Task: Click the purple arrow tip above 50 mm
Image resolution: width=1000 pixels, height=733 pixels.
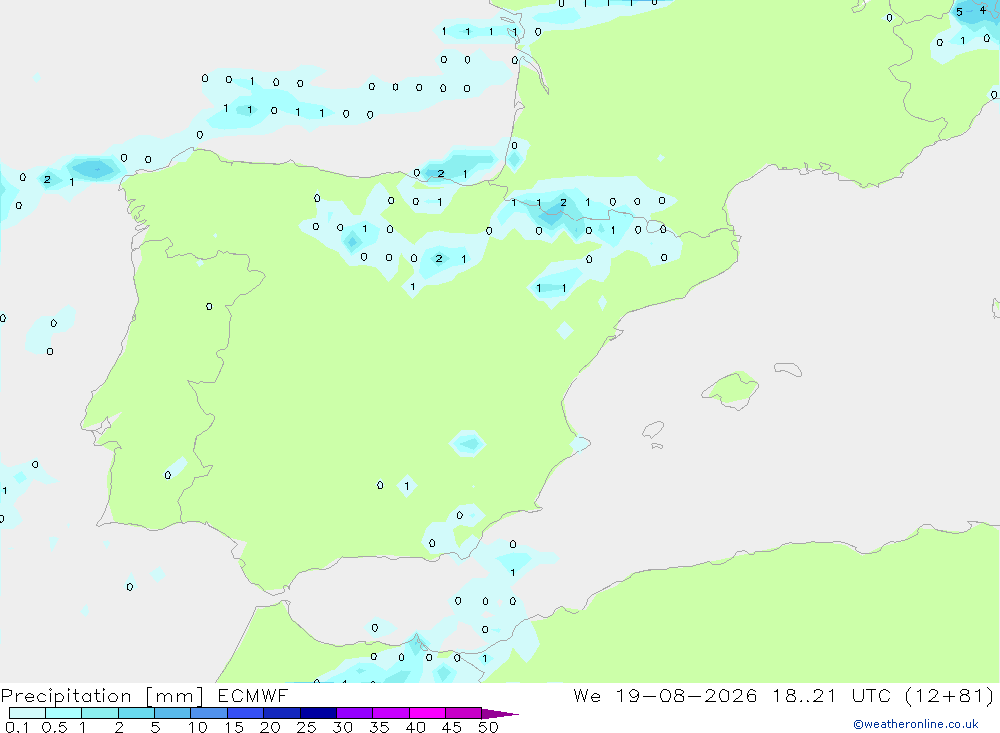Action: pyautogui.click(x=500, y=714)
